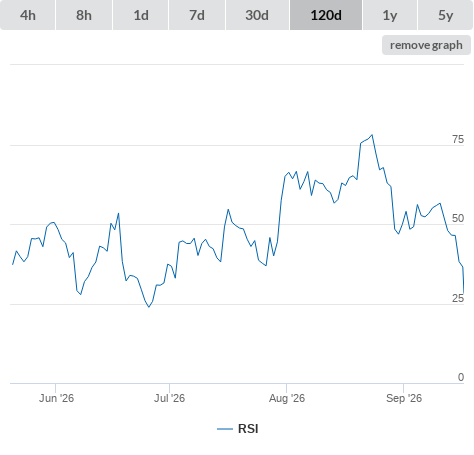Show the 5y time range
The height and width of the screenshot is (455, 474).
(x=445, y=15)
